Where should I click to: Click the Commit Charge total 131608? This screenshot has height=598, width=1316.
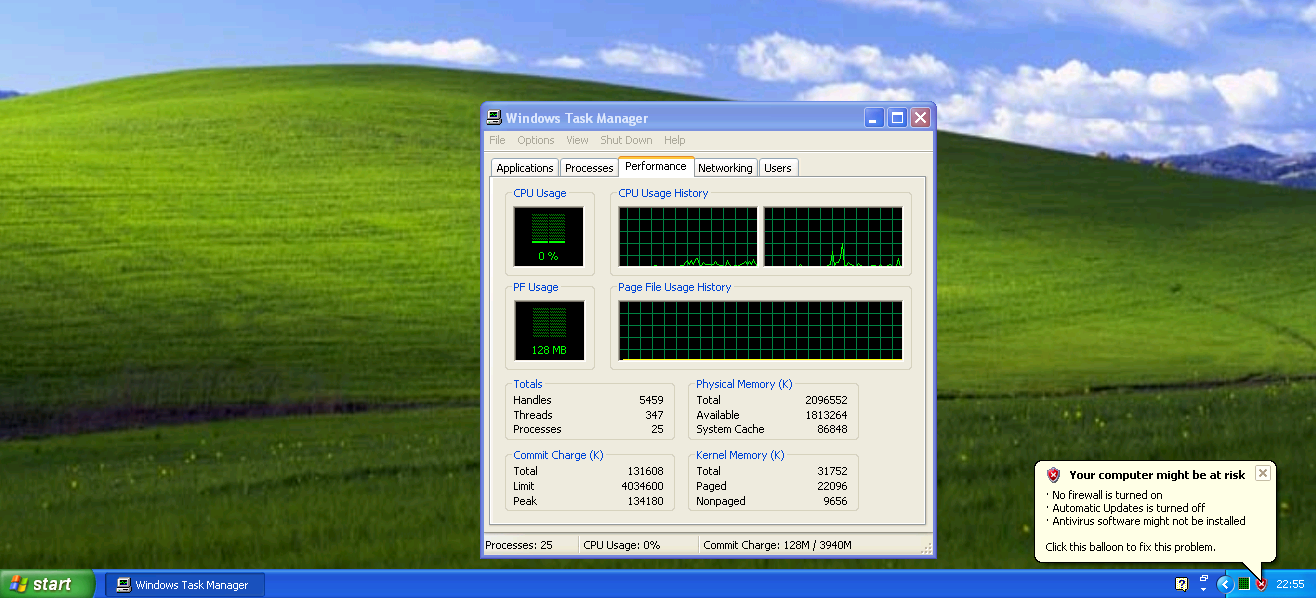point(645,471)
